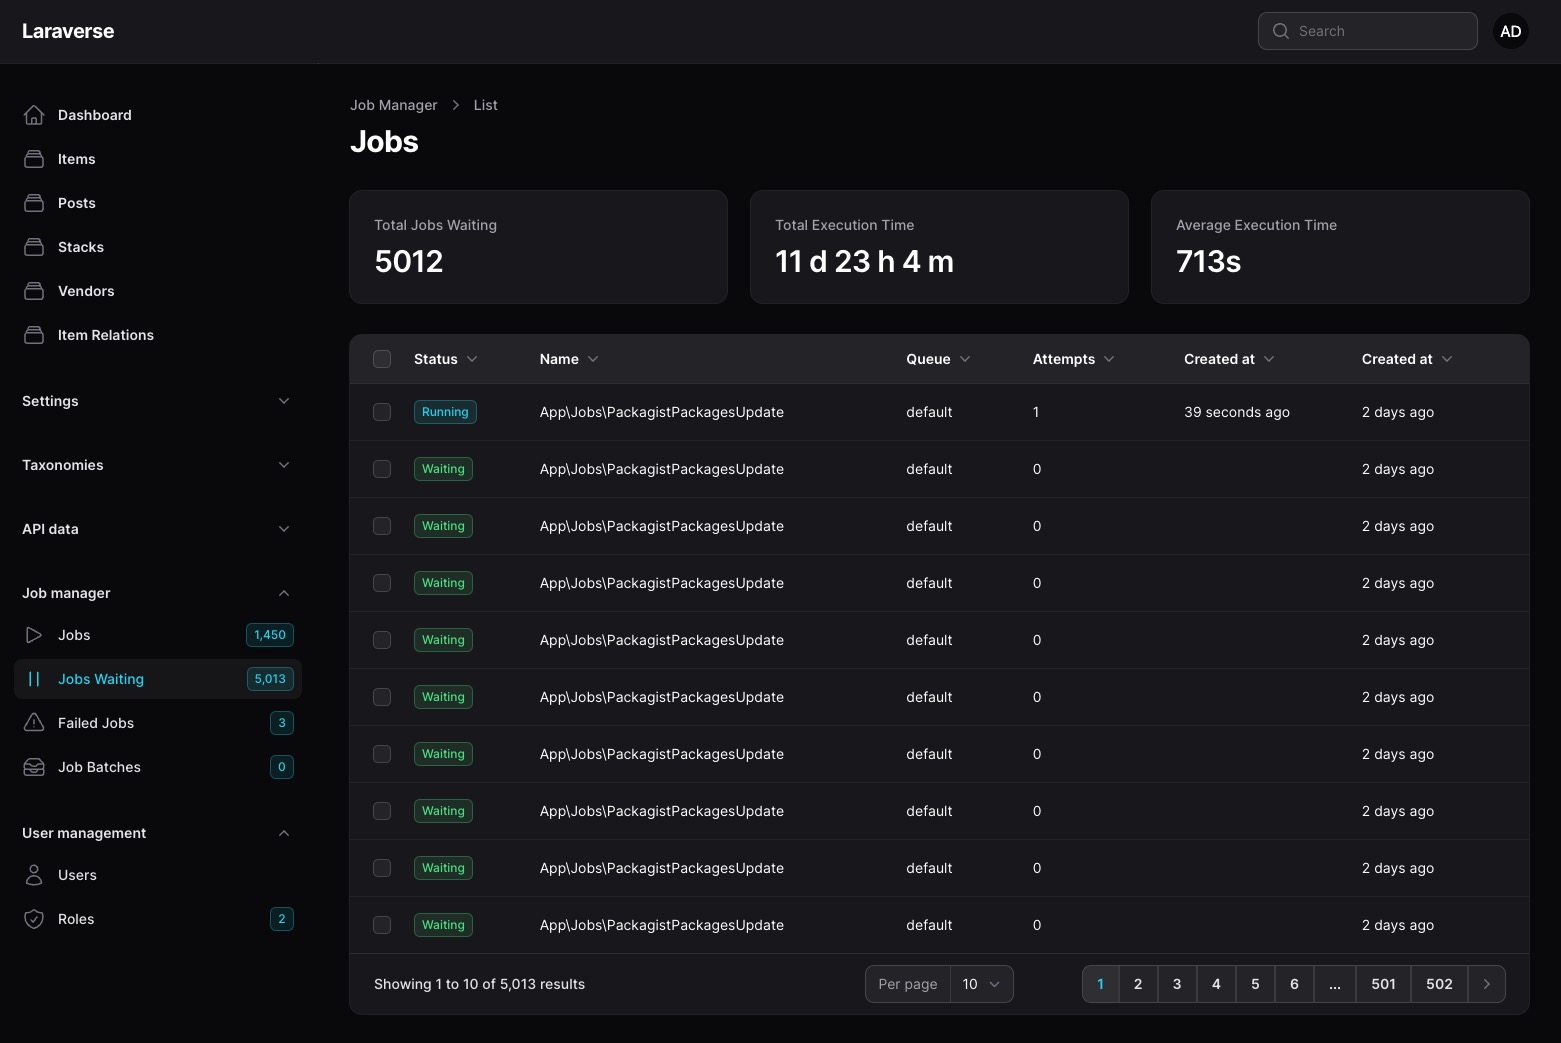Viewport: 1561px width, 1043px height.
Task: Click the Failed Jobs warning icon
Action: [x=34, y=723]
